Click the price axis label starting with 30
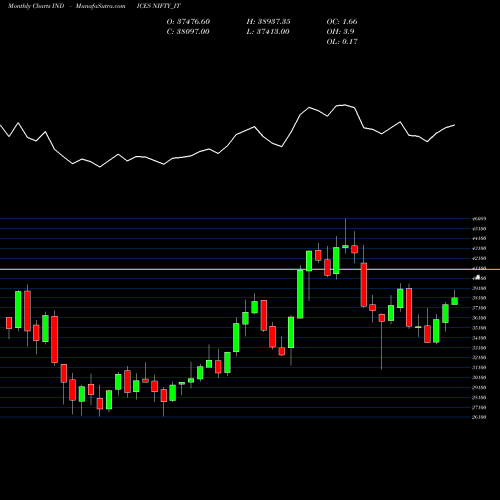Screen dimensions: 500x500 click(479, 377)
